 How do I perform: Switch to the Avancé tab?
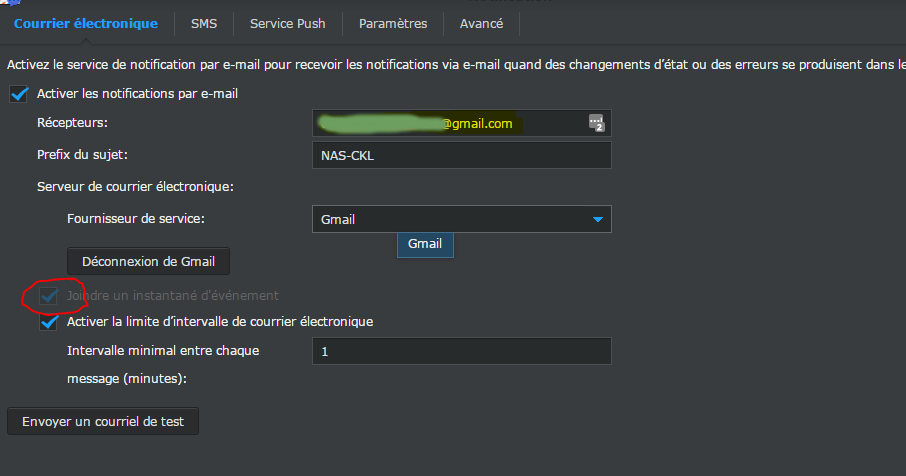481,23
